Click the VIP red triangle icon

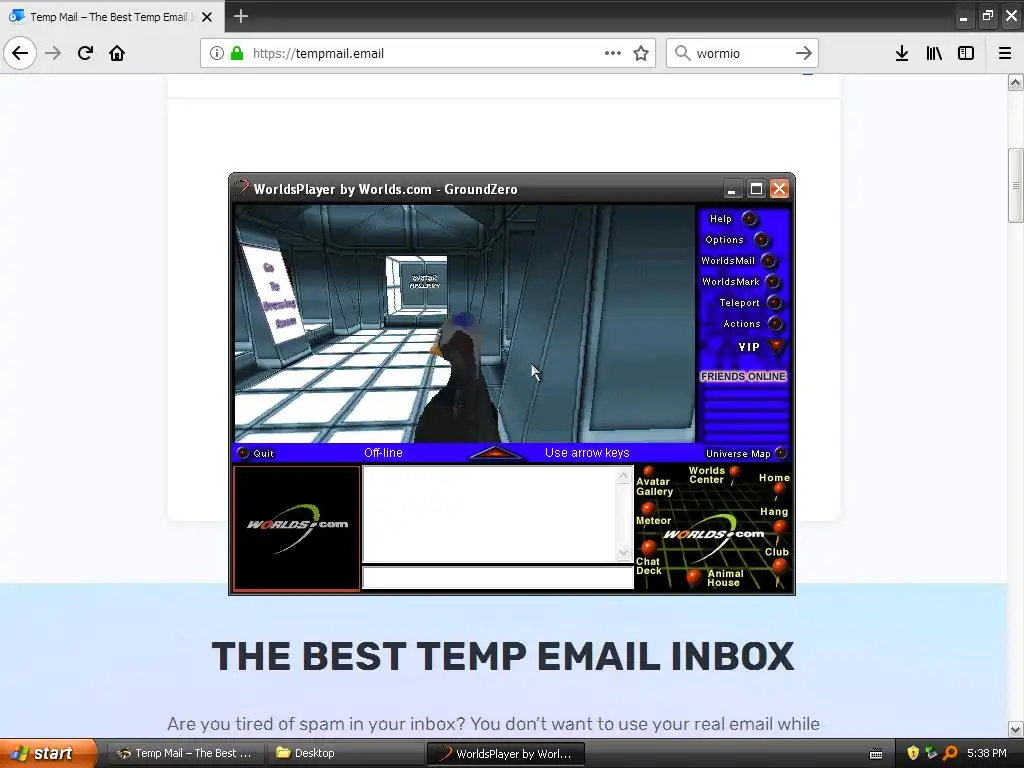coord(776,346)
